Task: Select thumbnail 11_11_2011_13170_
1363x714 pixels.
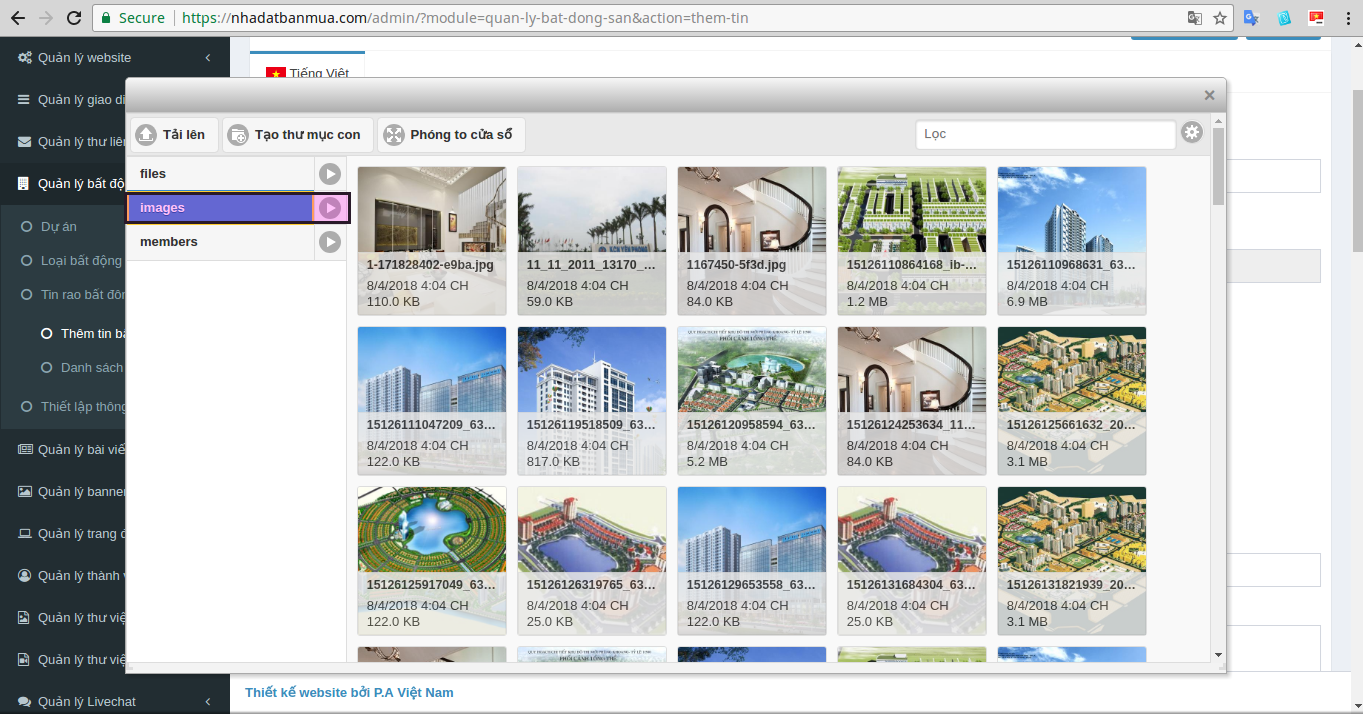Action: [592, 241]
